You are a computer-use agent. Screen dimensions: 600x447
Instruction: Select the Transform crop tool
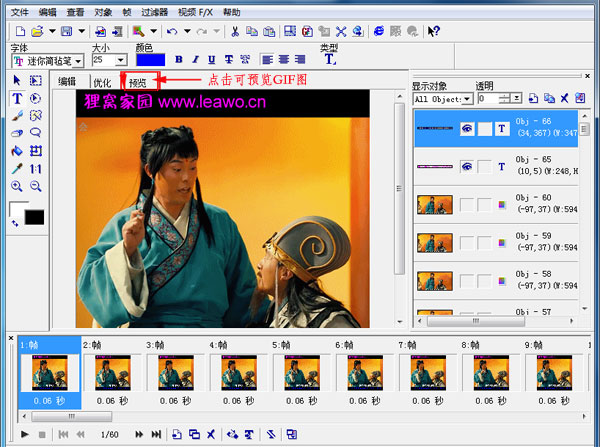(36, 151)
